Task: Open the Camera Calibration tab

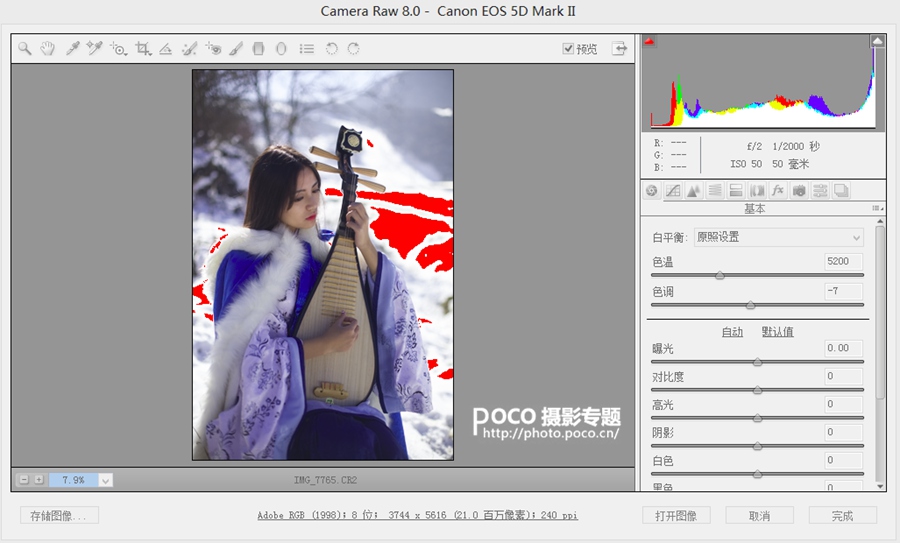Action: click(x=799, y=191)
